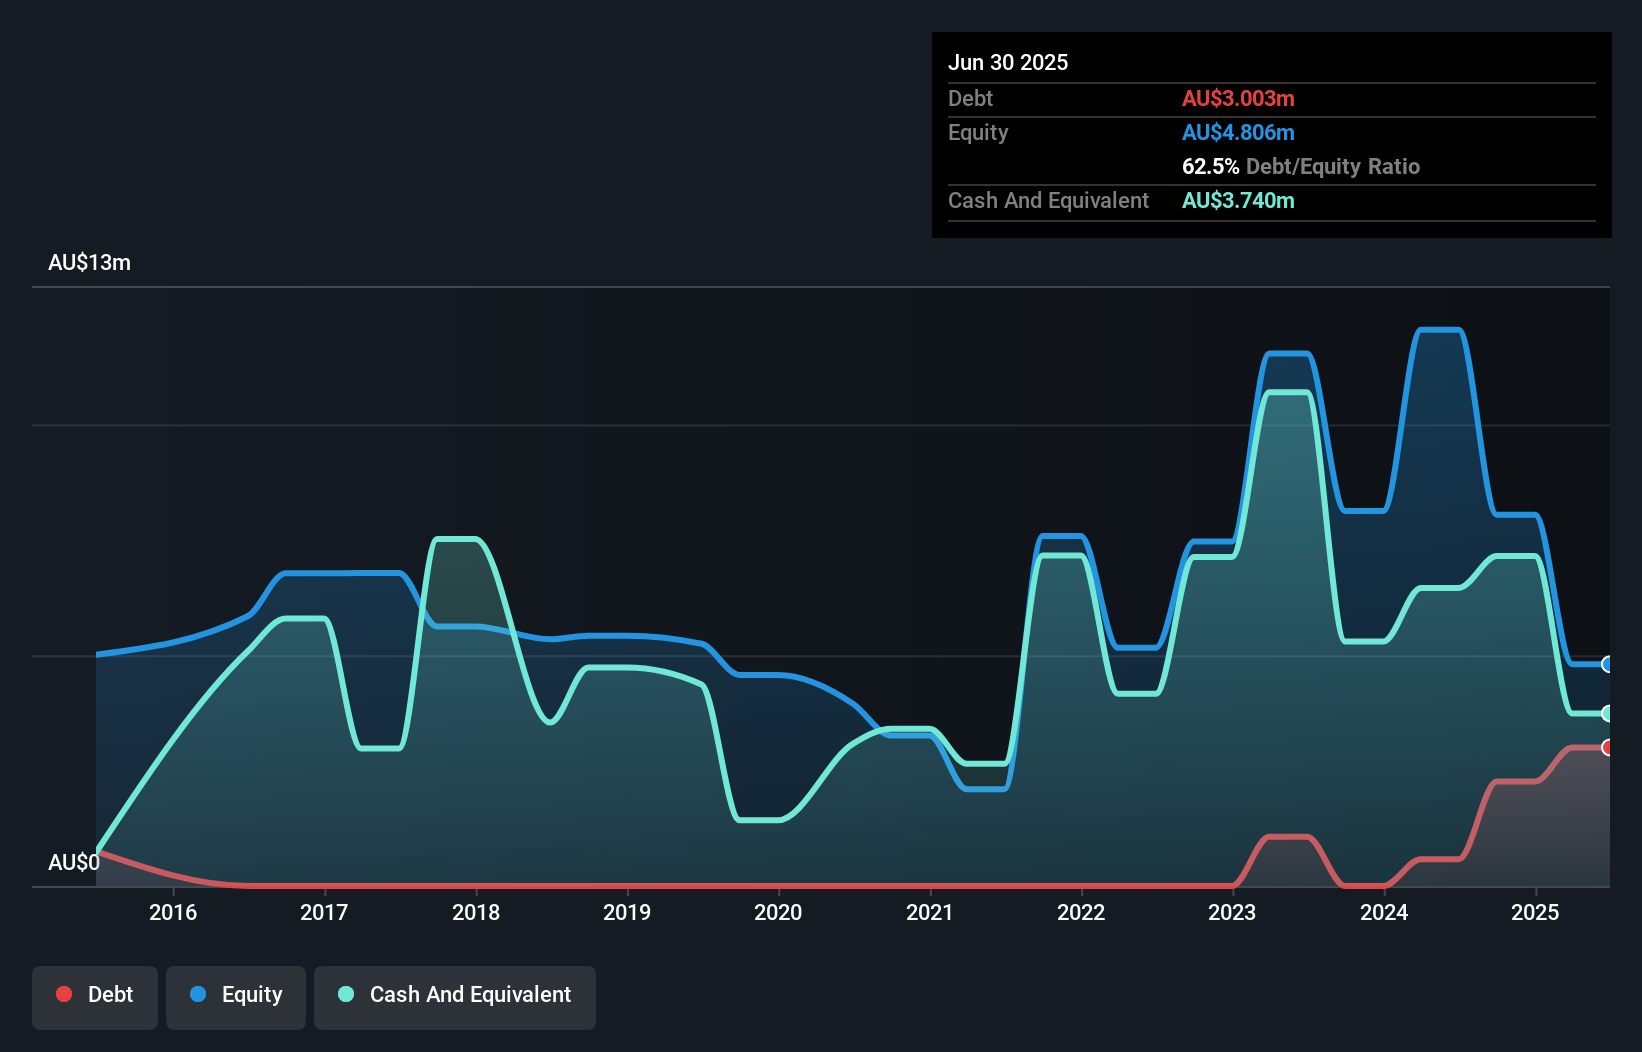Click the 2018 label on the x-axis
1642x1052 pixels.
point(476,912)
